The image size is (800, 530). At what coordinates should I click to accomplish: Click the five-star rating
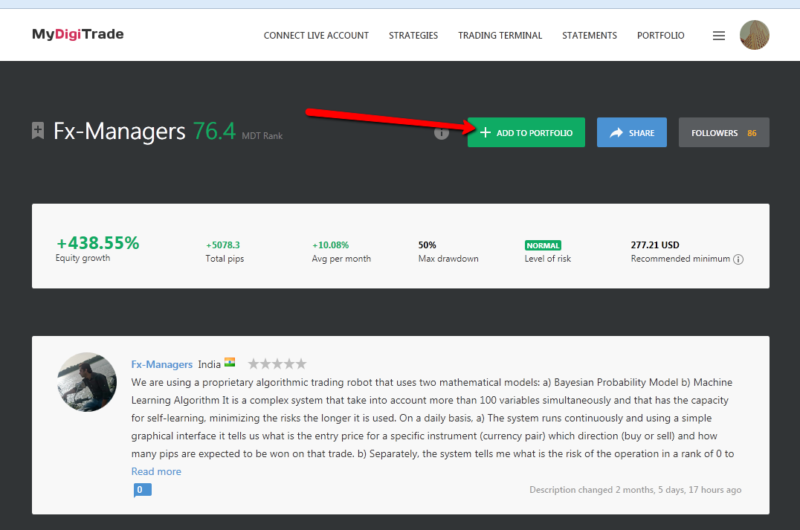click(277, 364)
